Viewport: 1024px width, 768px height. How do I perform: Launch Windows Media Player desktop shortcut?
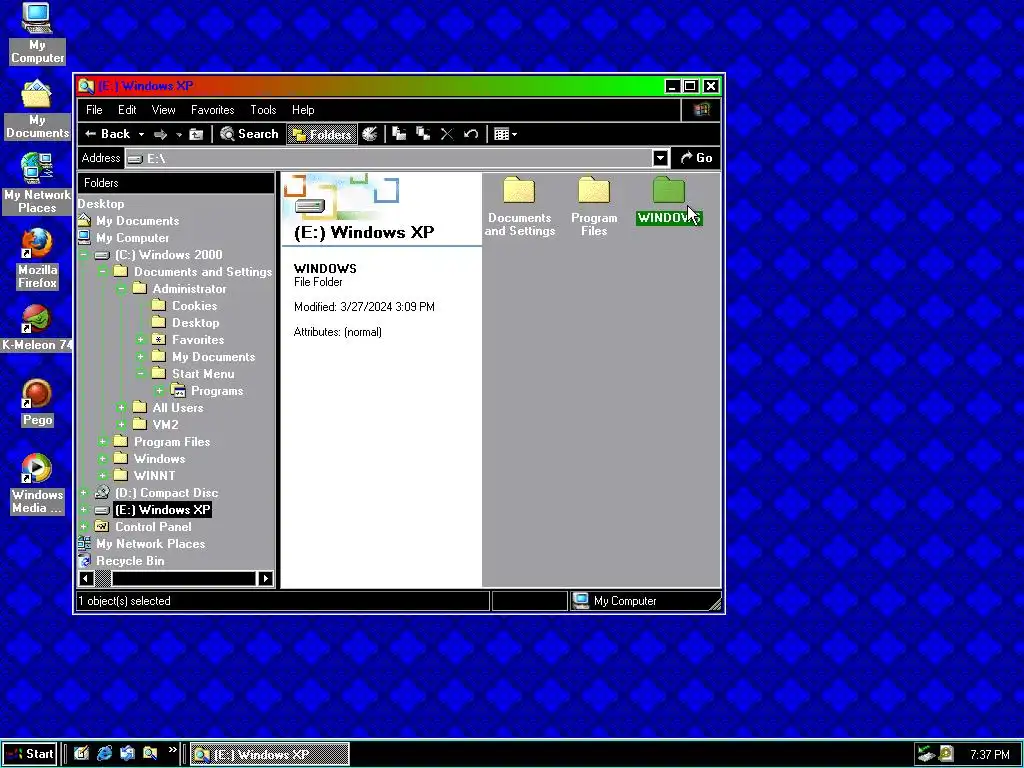pos(37,483)
